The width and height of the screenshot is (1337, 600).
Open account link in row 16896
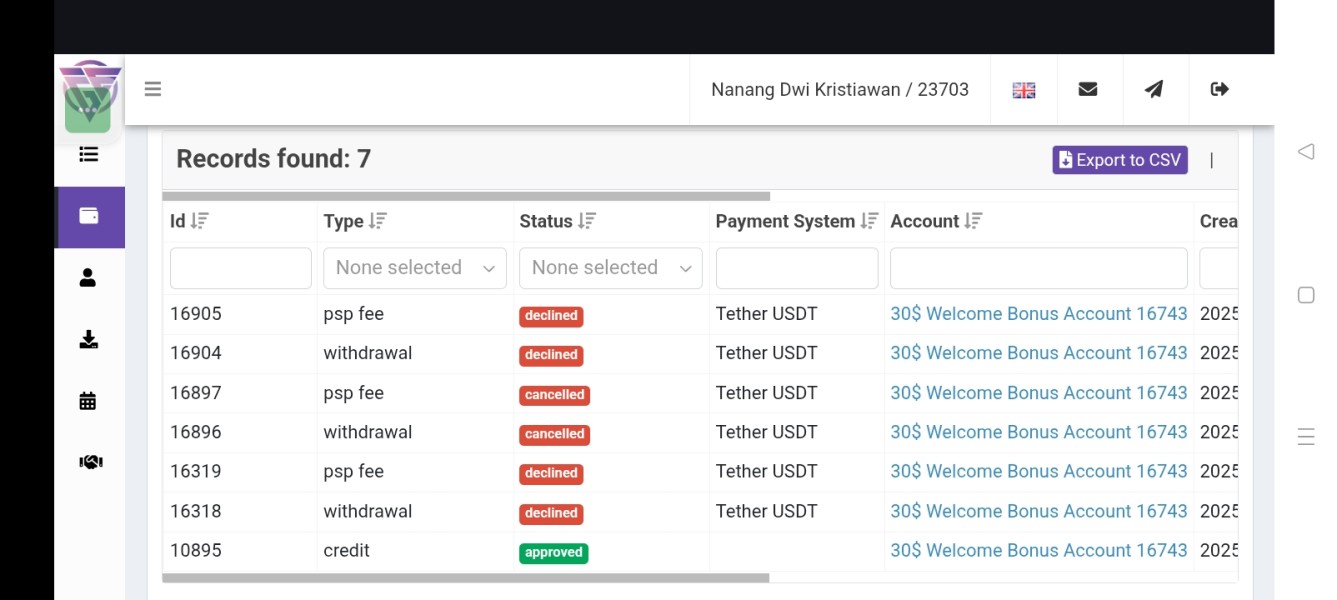click(1039, 432)
